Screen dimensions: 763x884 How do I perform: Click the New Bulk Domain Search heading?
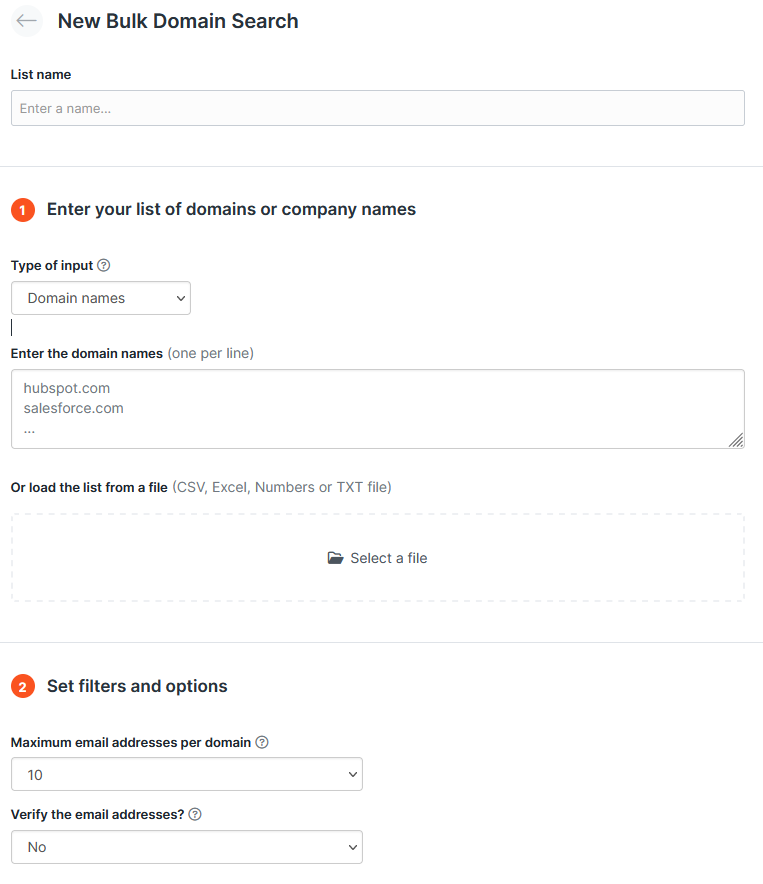pos(178,21)
